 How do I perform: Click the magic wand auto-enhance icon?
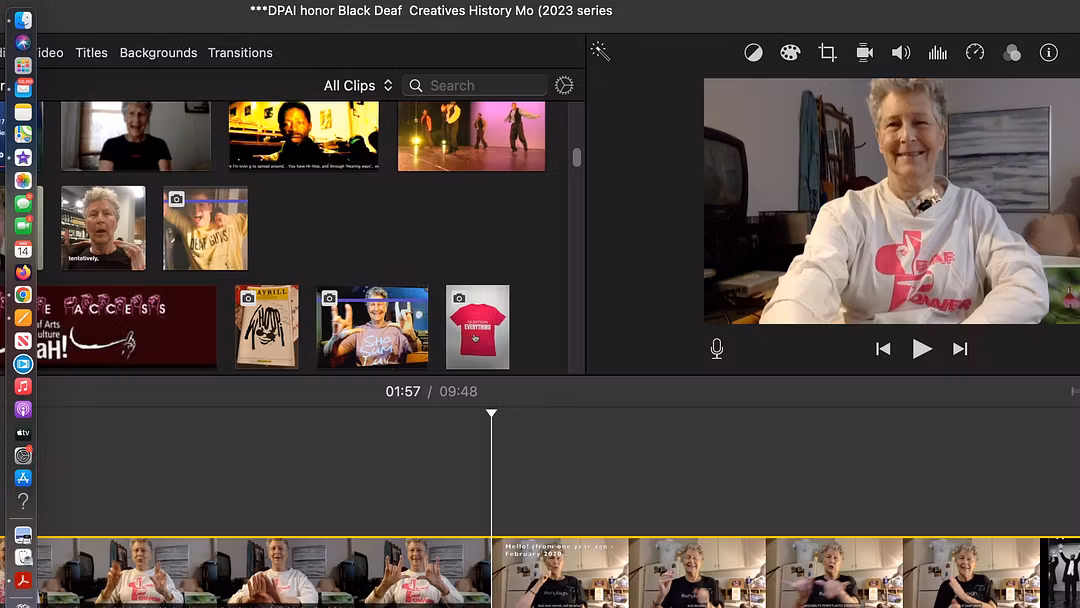pyautogui.click(x=600, y=52)
